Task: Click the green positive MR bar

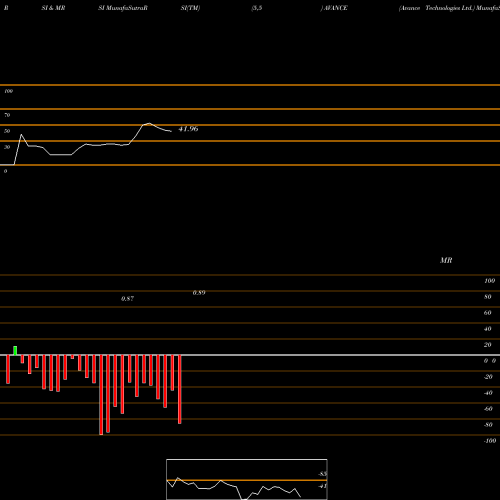Action: point(15,351)
